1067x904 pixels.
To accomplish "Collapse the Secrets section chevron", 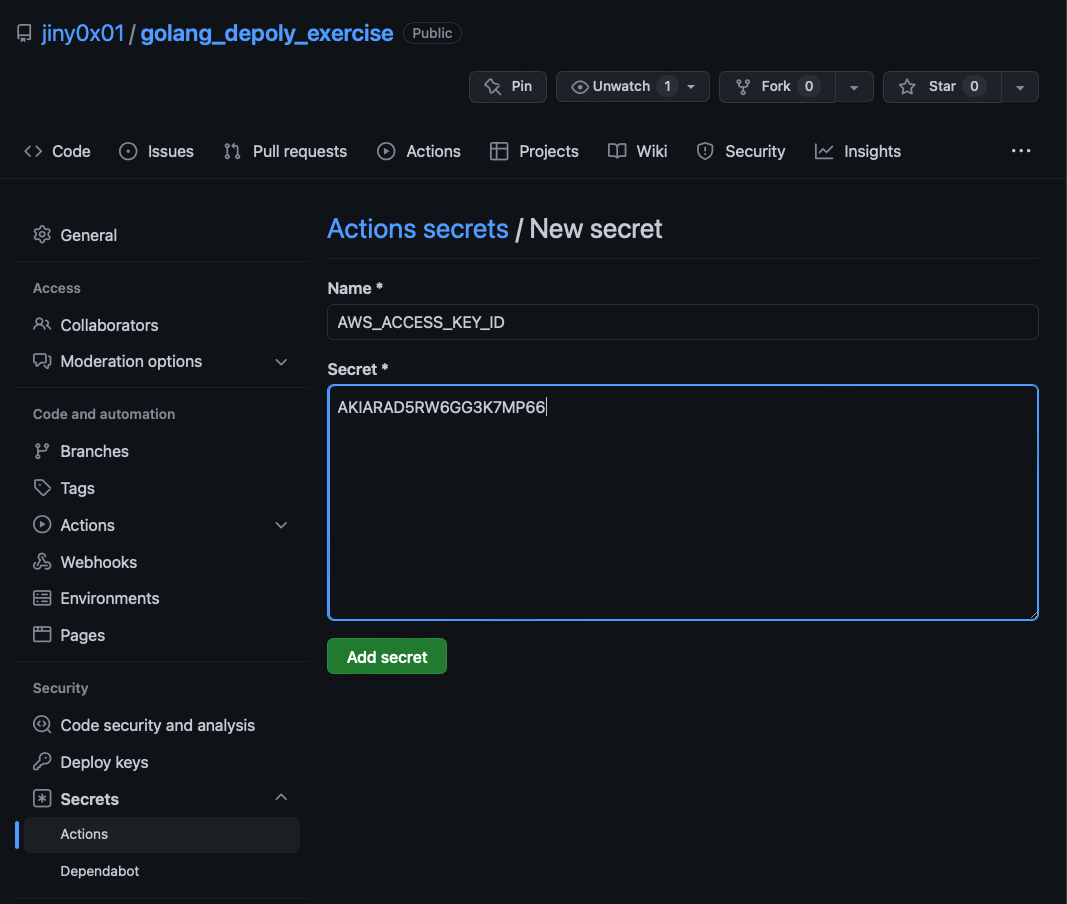I will click(281, 797).
